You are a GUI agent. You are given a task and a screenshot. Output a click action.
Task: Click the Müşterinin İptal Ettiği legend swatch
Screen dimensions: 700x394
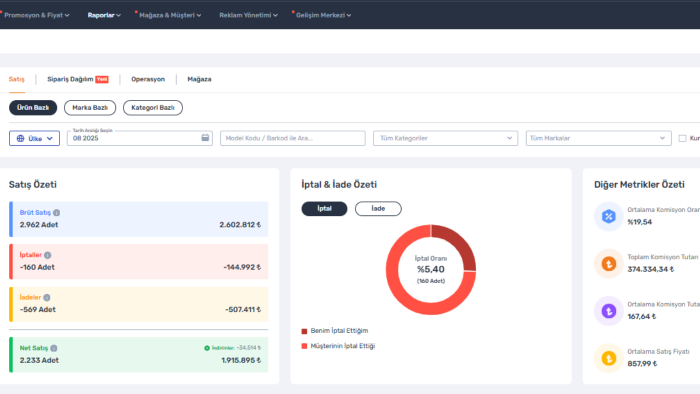coord(304,346)
